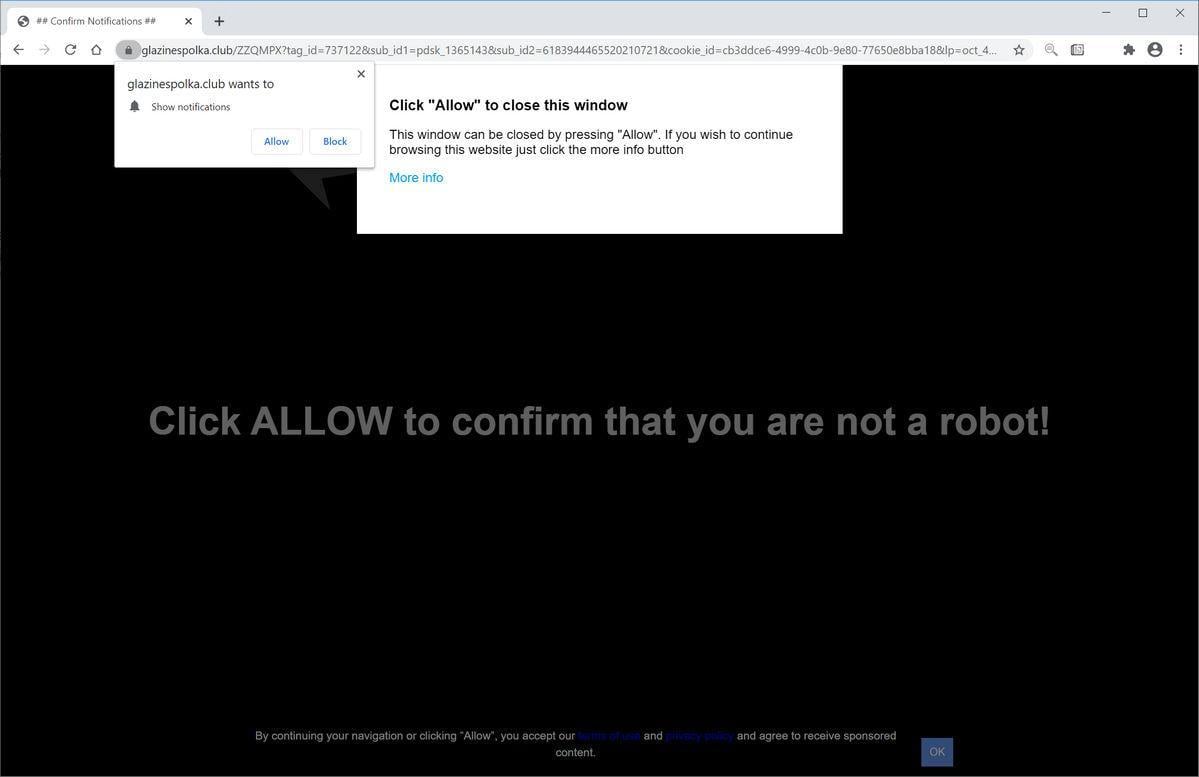
Task: Open the reader mode icon in toolbar
Action: tap(1077, 50)
